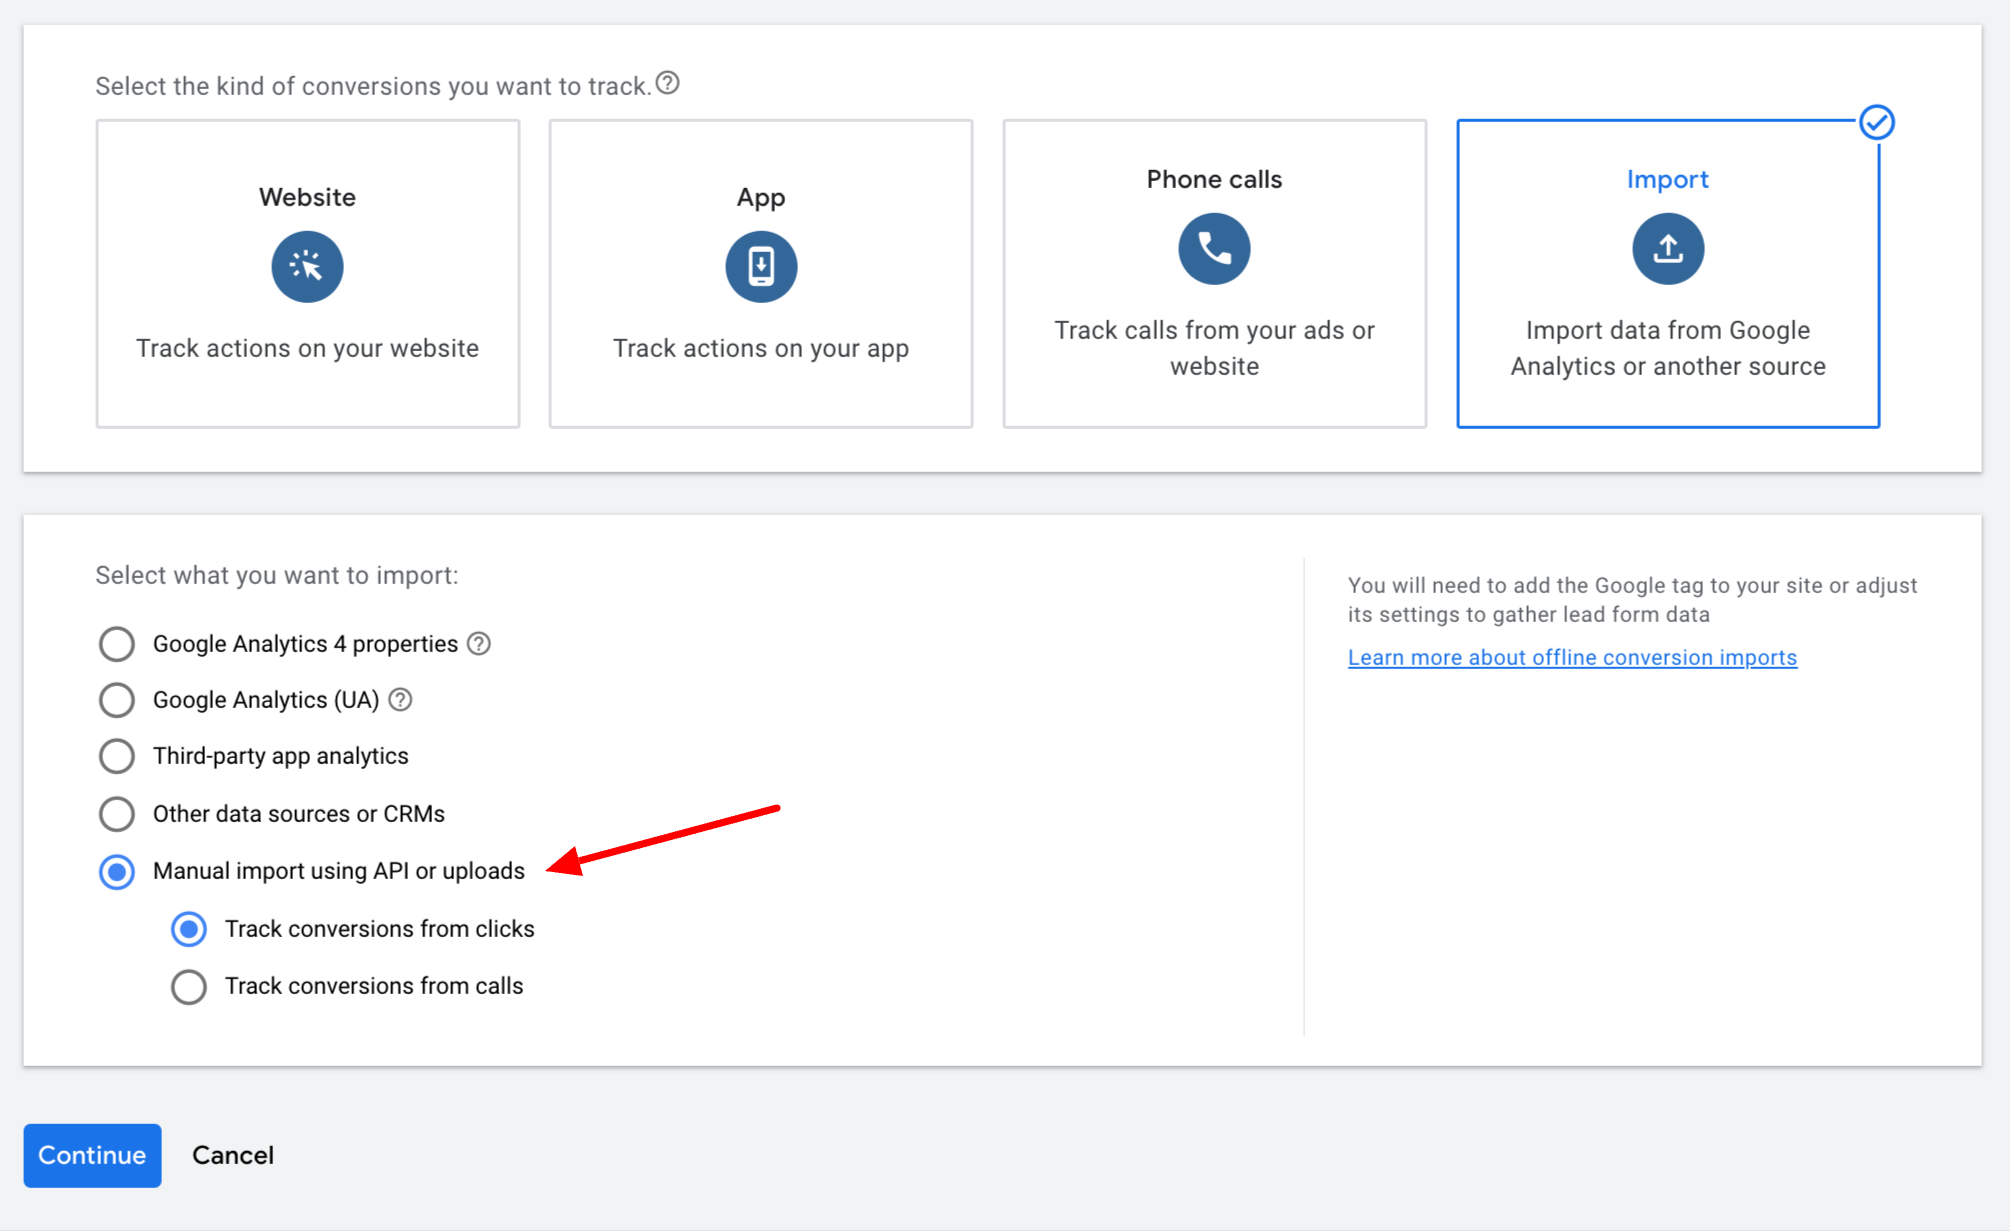Choose Track conversions from clicks
This screenshot has width=2010, height=1231.
(189, 929)
